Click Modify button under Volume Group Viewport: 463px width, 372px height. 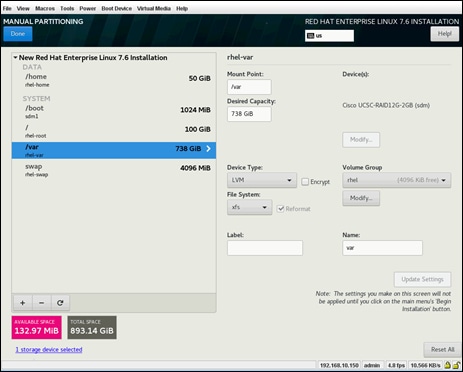pyautogui.click(x=361, y=198)
